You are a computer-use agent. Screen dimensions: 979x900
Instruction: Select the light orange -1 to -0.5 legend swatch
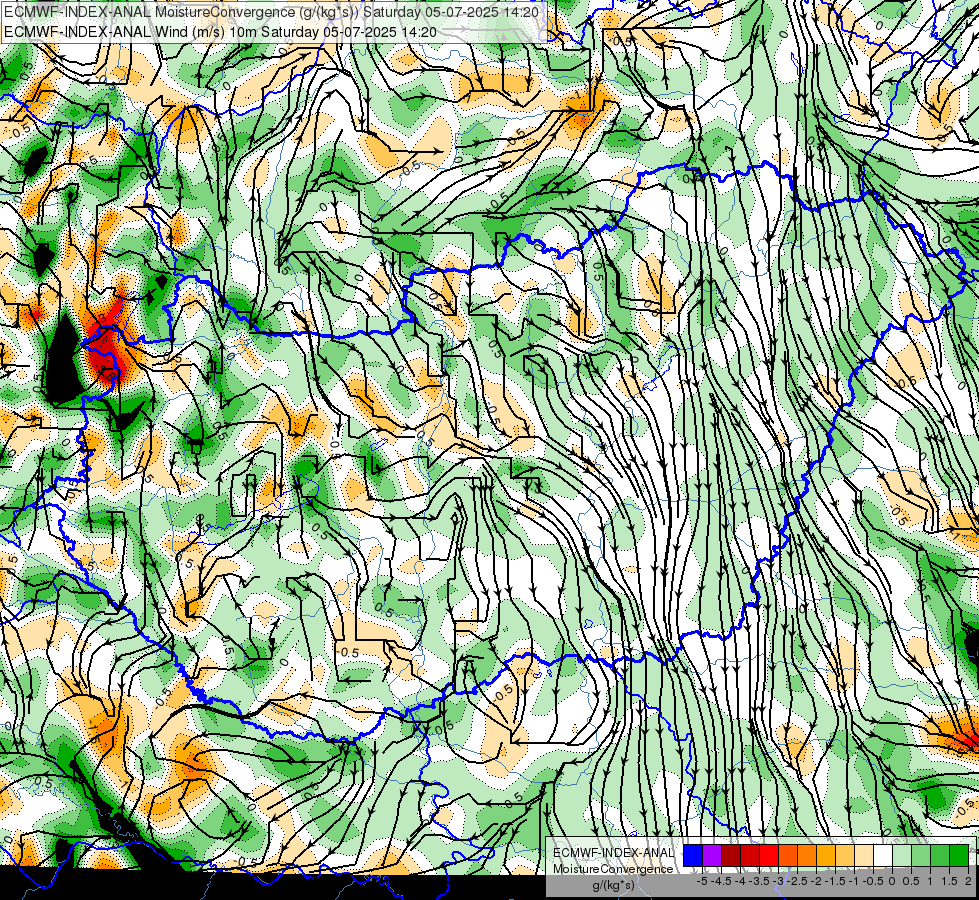[x=845, y=856]
